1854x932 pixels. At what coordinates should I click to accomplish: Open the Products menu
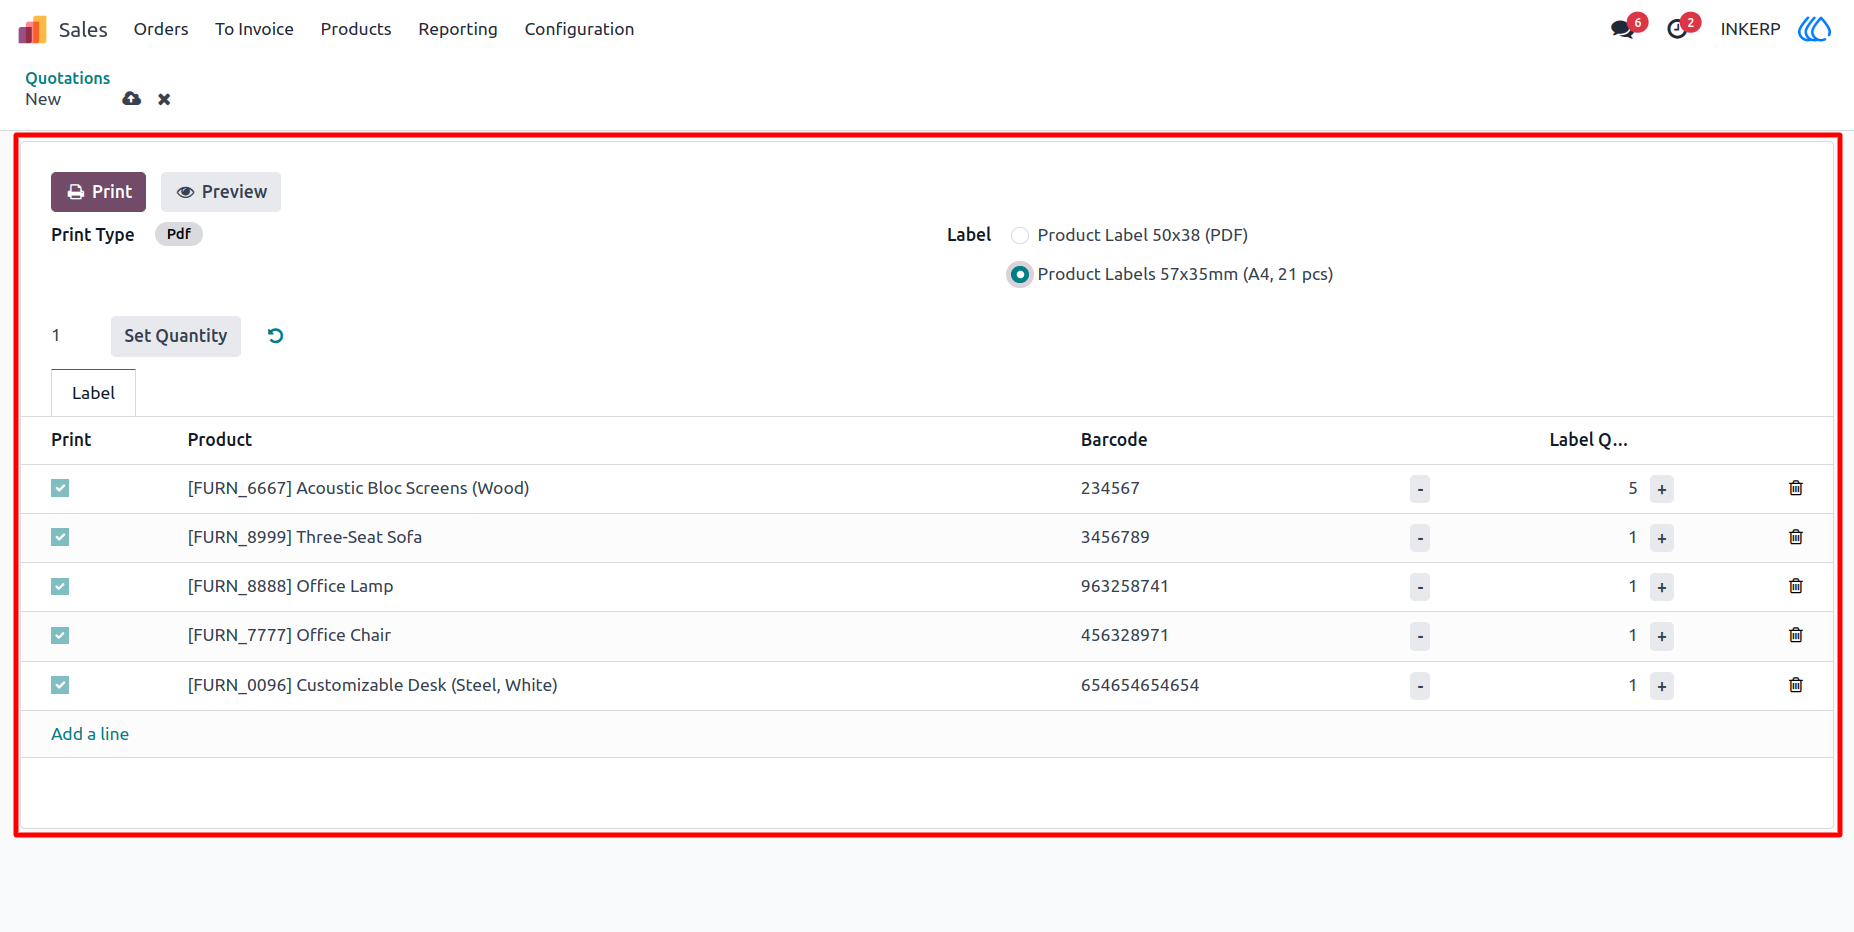[356, 29]
